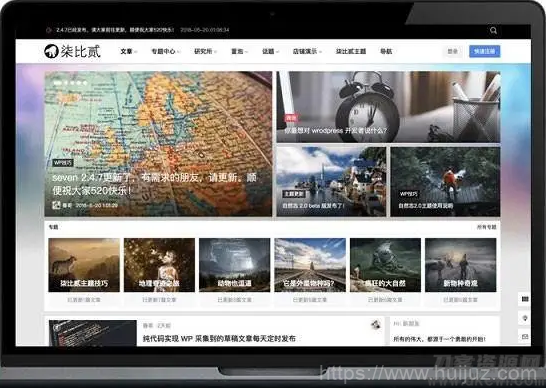This screenshot has height=388, width=546.
Task: Click the lakeside town card image
Action: tap(331, 181)
